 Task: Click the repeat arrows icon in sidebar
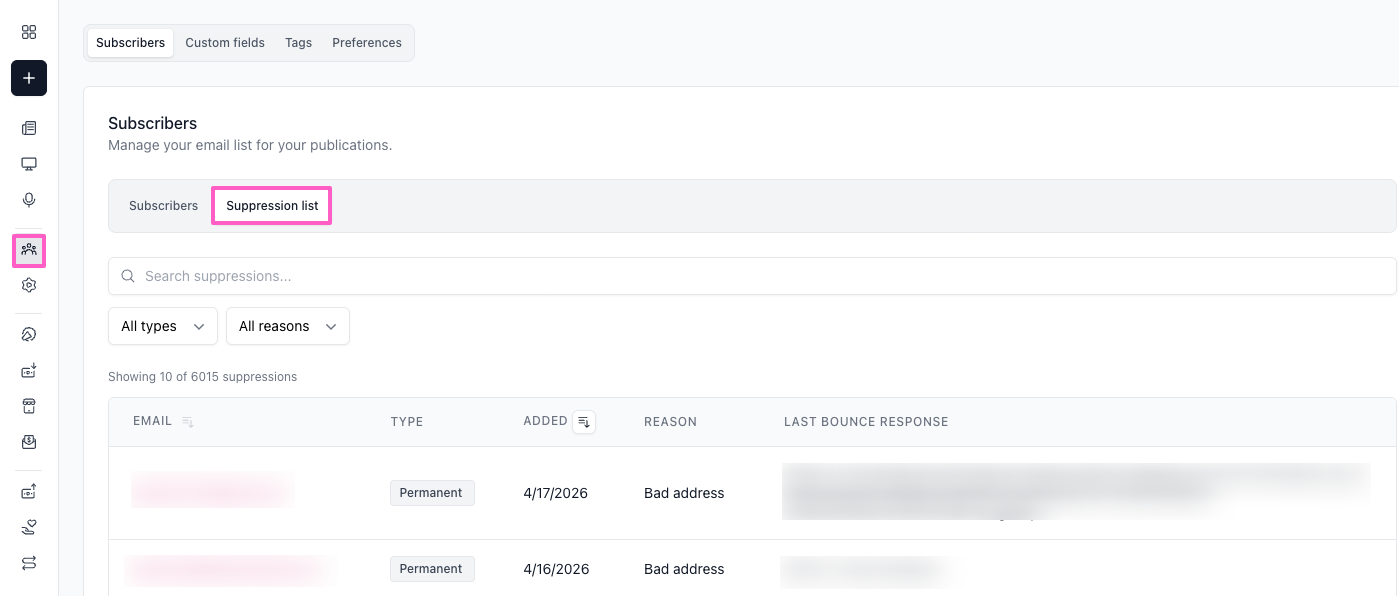click(29, 563)
